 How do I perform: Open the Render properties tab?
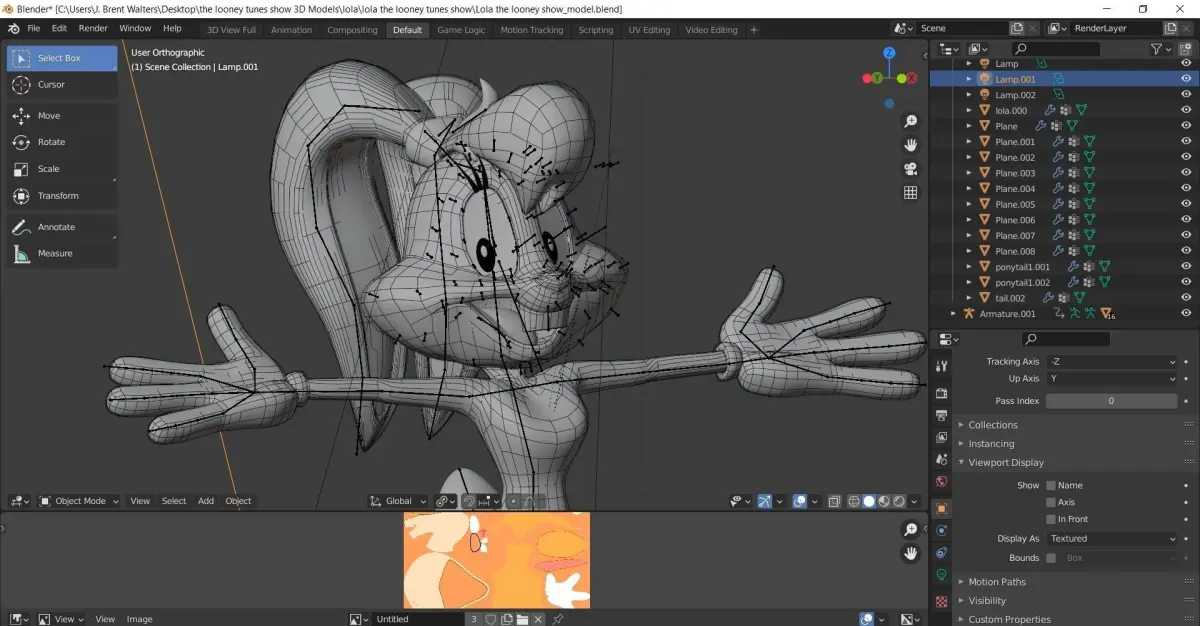[x=941, y=393]
